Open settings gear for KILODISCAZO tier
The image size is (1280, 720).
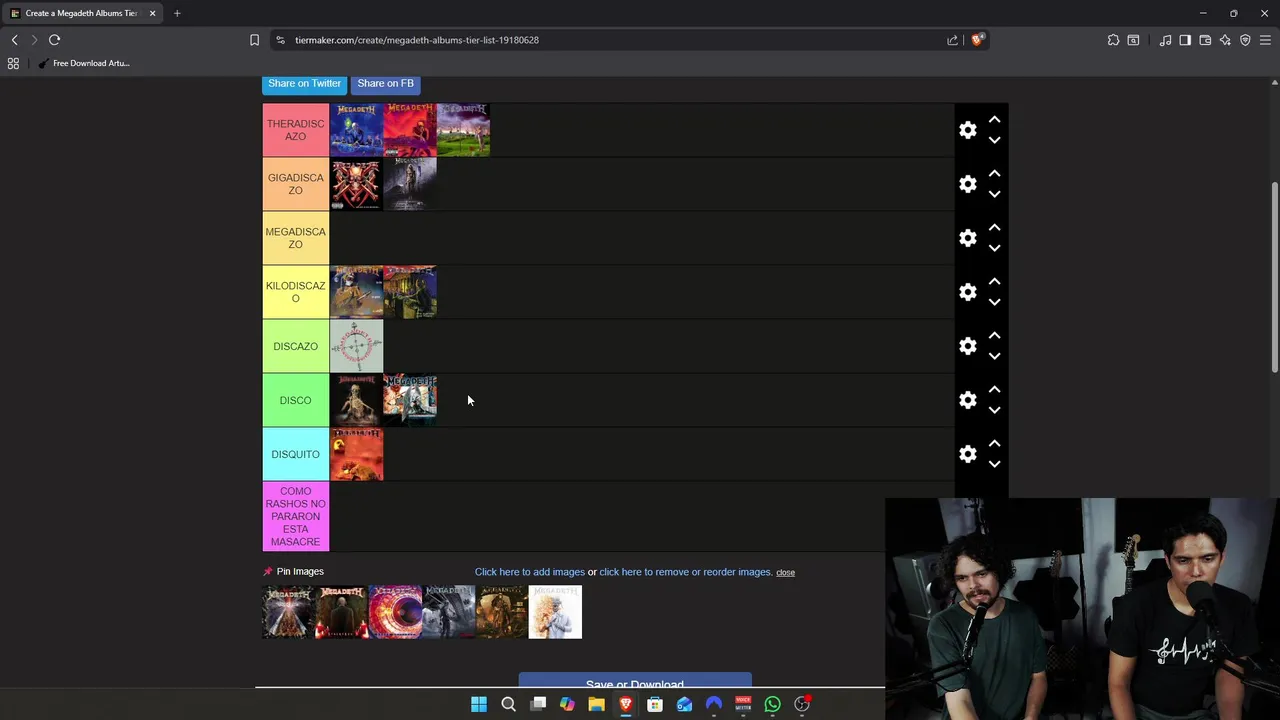968,292
